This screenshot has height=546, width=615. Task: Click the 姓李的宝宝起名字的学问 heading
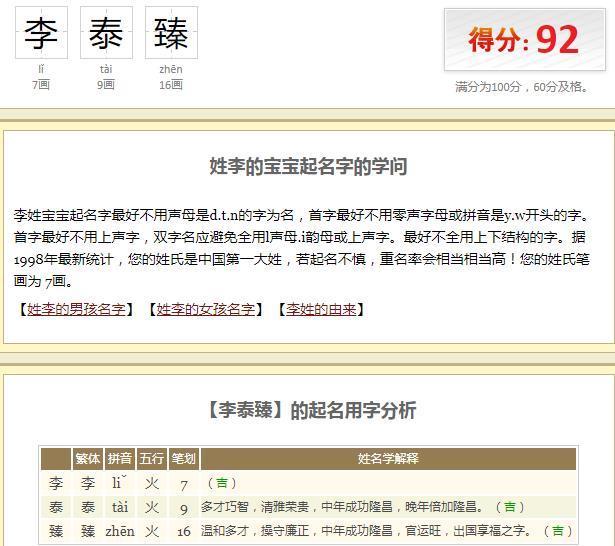coord(308,167)
